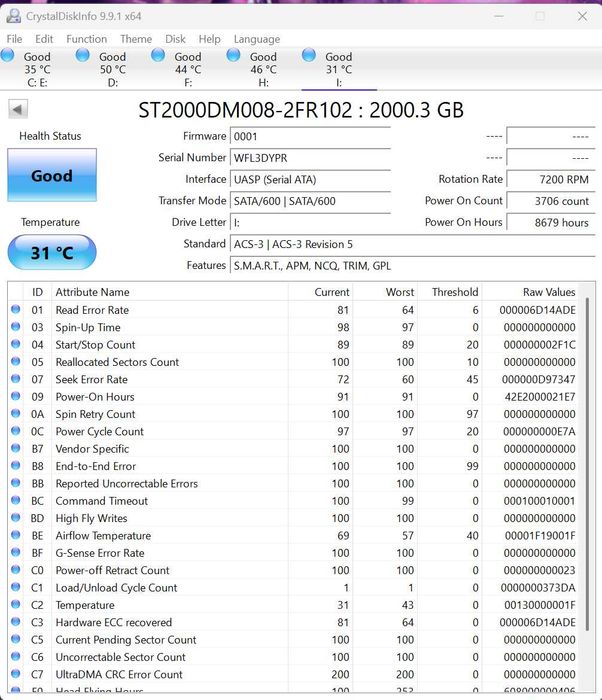Click the Good health status button

click(52, 175)
